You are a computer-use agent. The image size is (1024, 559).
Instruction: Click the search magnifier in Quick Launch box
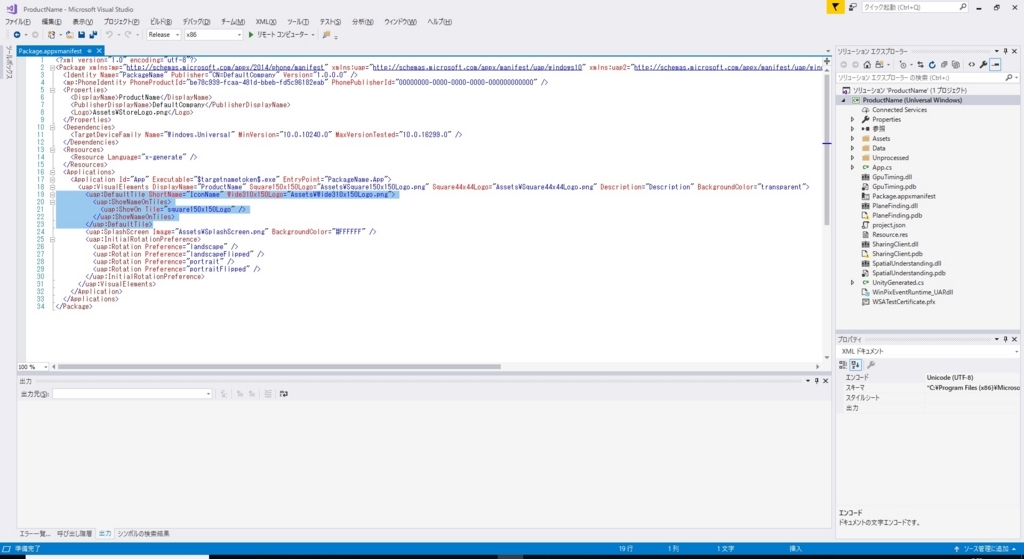click(962, 7)
